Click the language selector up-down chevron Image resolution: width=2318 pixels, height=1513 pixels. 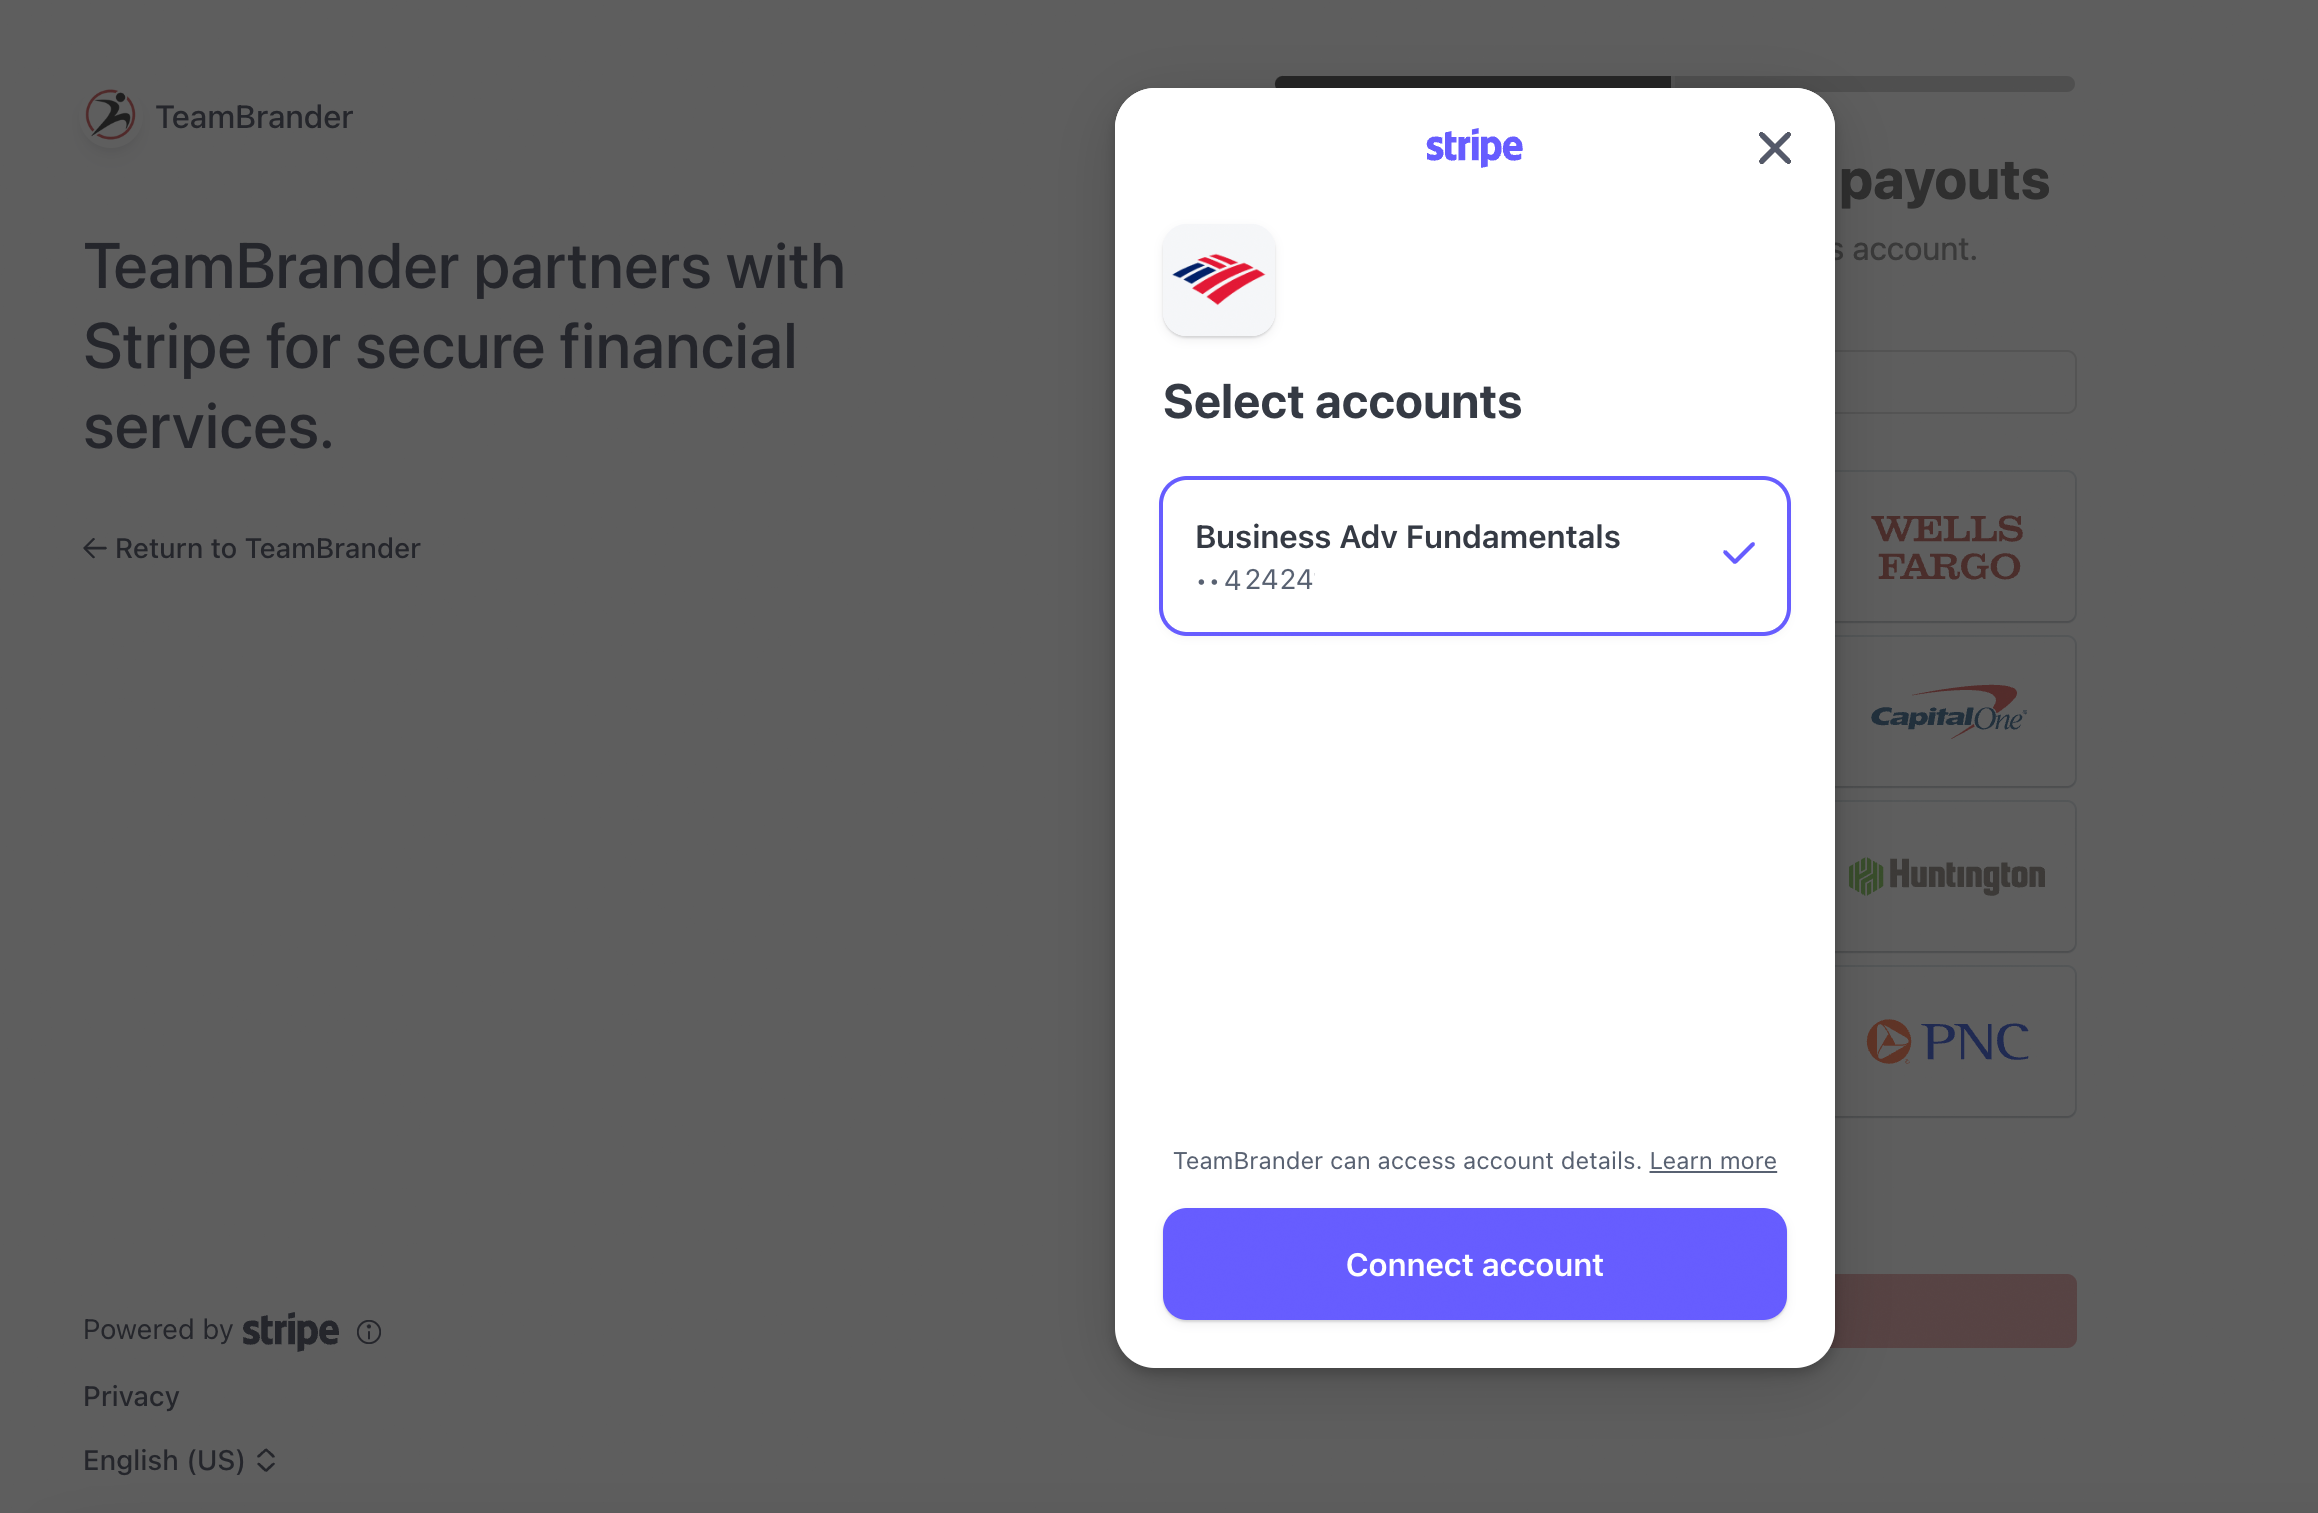click(266, 1461)
